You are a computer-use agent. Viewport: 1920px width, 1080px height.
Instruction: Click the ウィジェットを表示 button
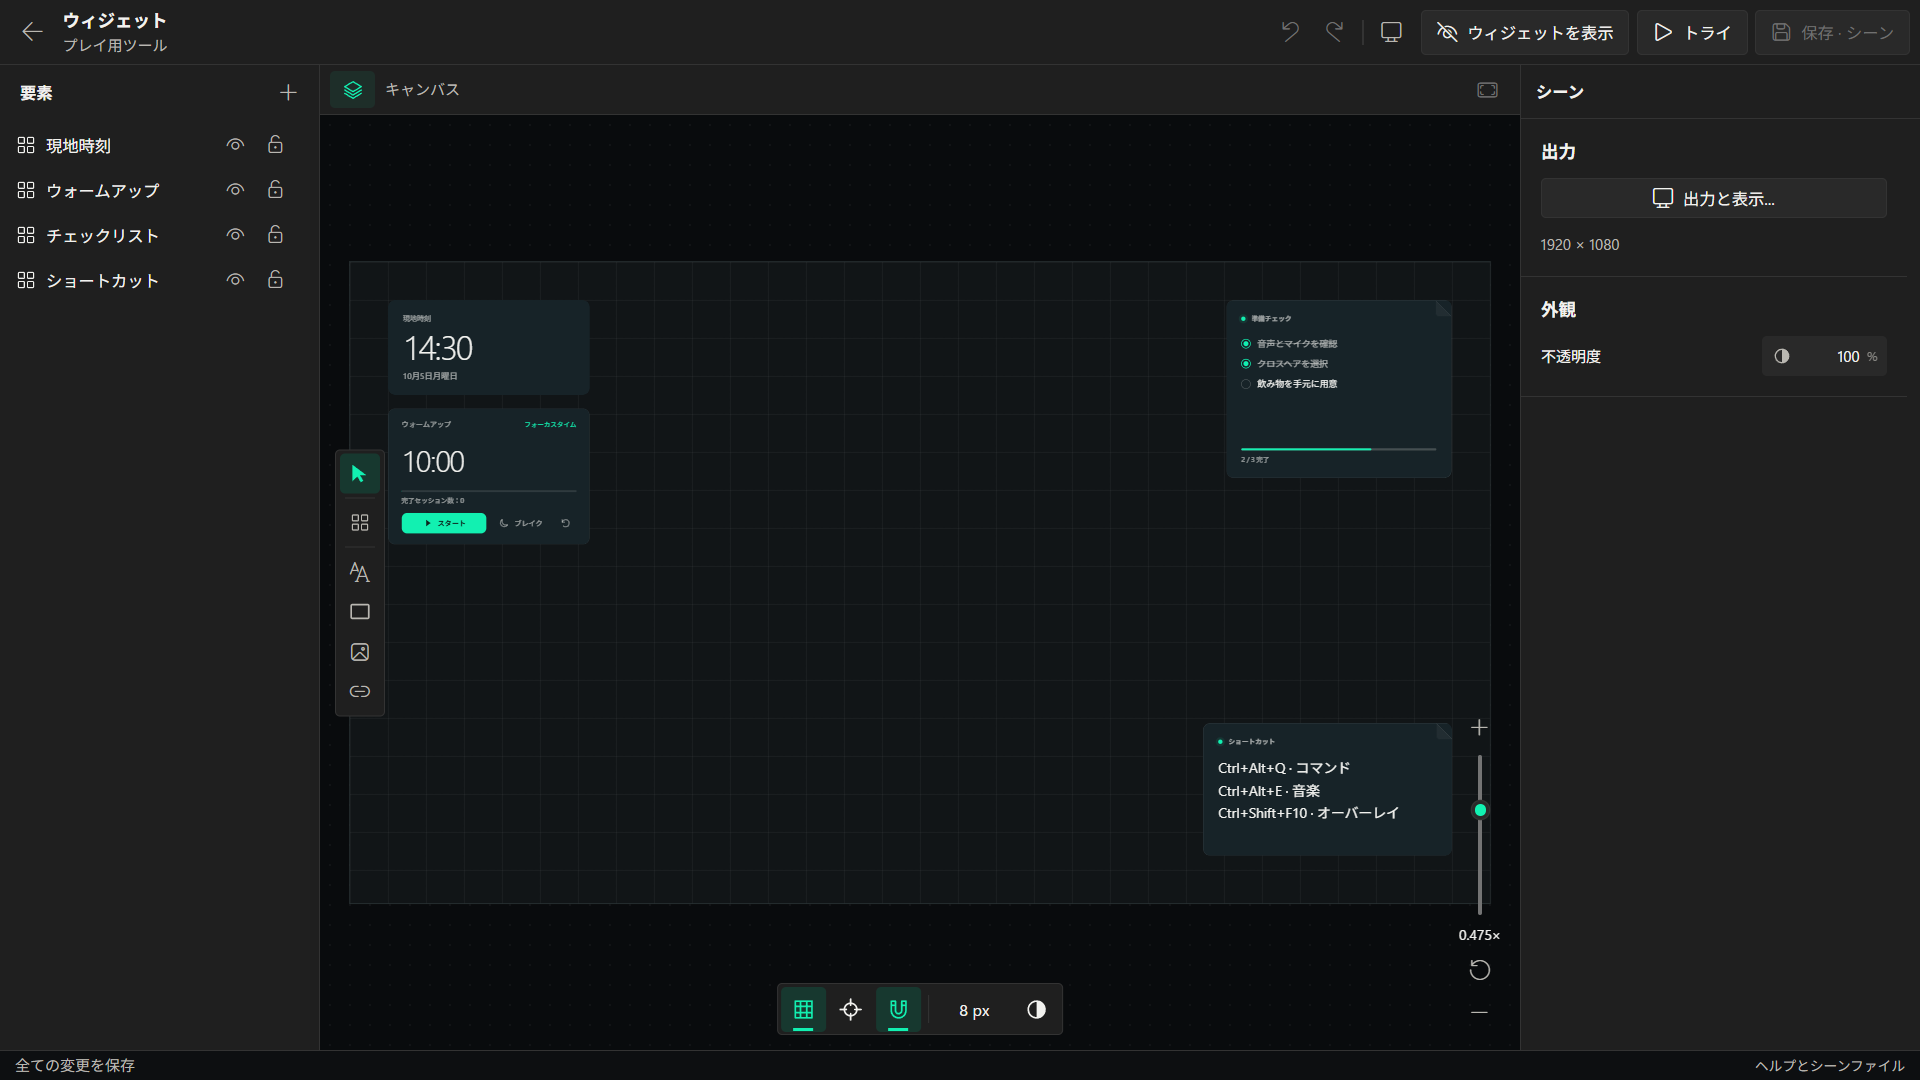(1524, 32)
